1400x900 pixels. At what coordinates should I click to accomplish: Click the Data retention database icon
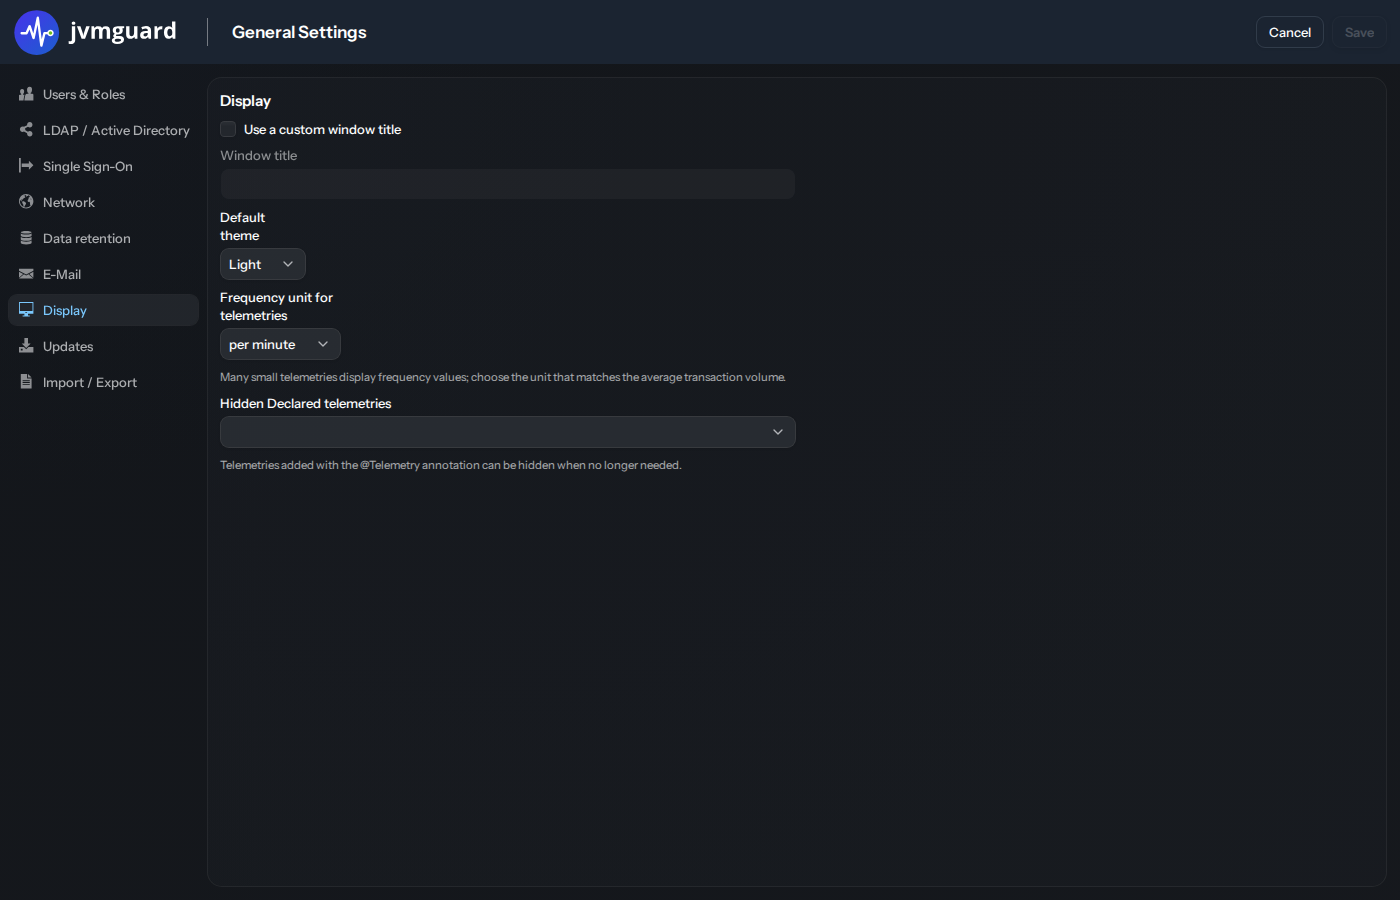(26, 238)
